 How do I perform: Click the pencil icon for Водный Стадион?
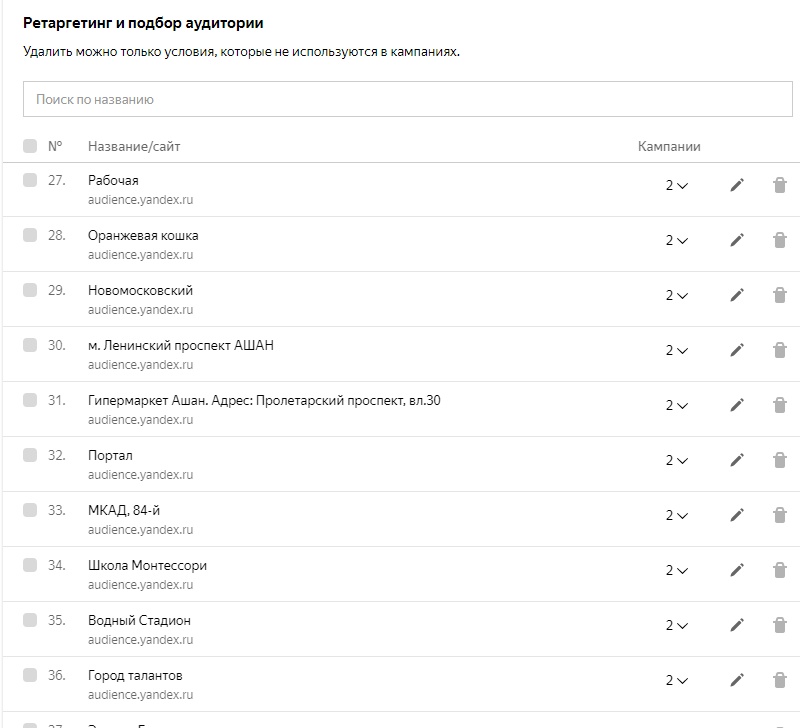[737, 625]
